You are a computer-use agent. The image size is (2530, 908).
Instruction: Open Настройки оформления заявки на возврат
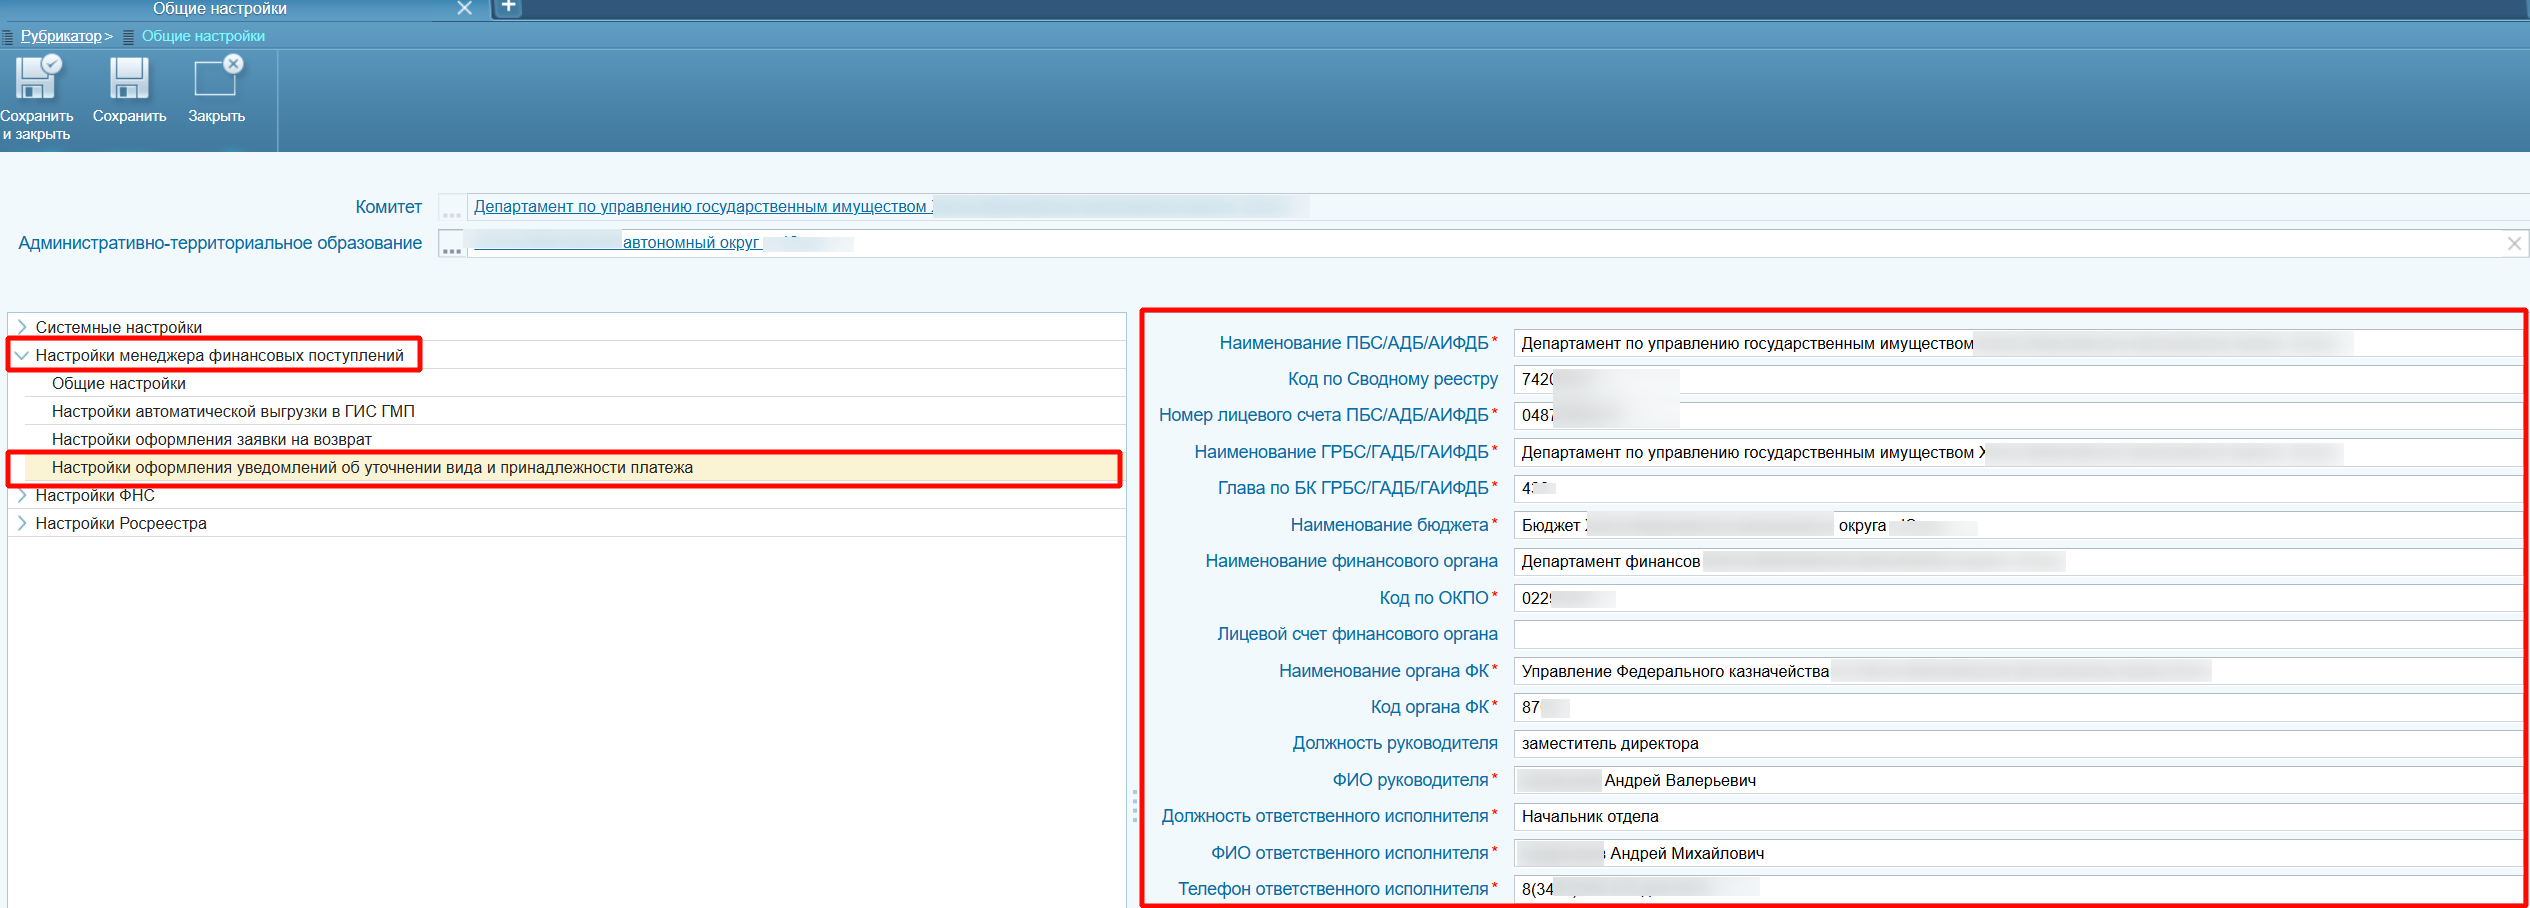pyautogui.click(x=211, y=439)
